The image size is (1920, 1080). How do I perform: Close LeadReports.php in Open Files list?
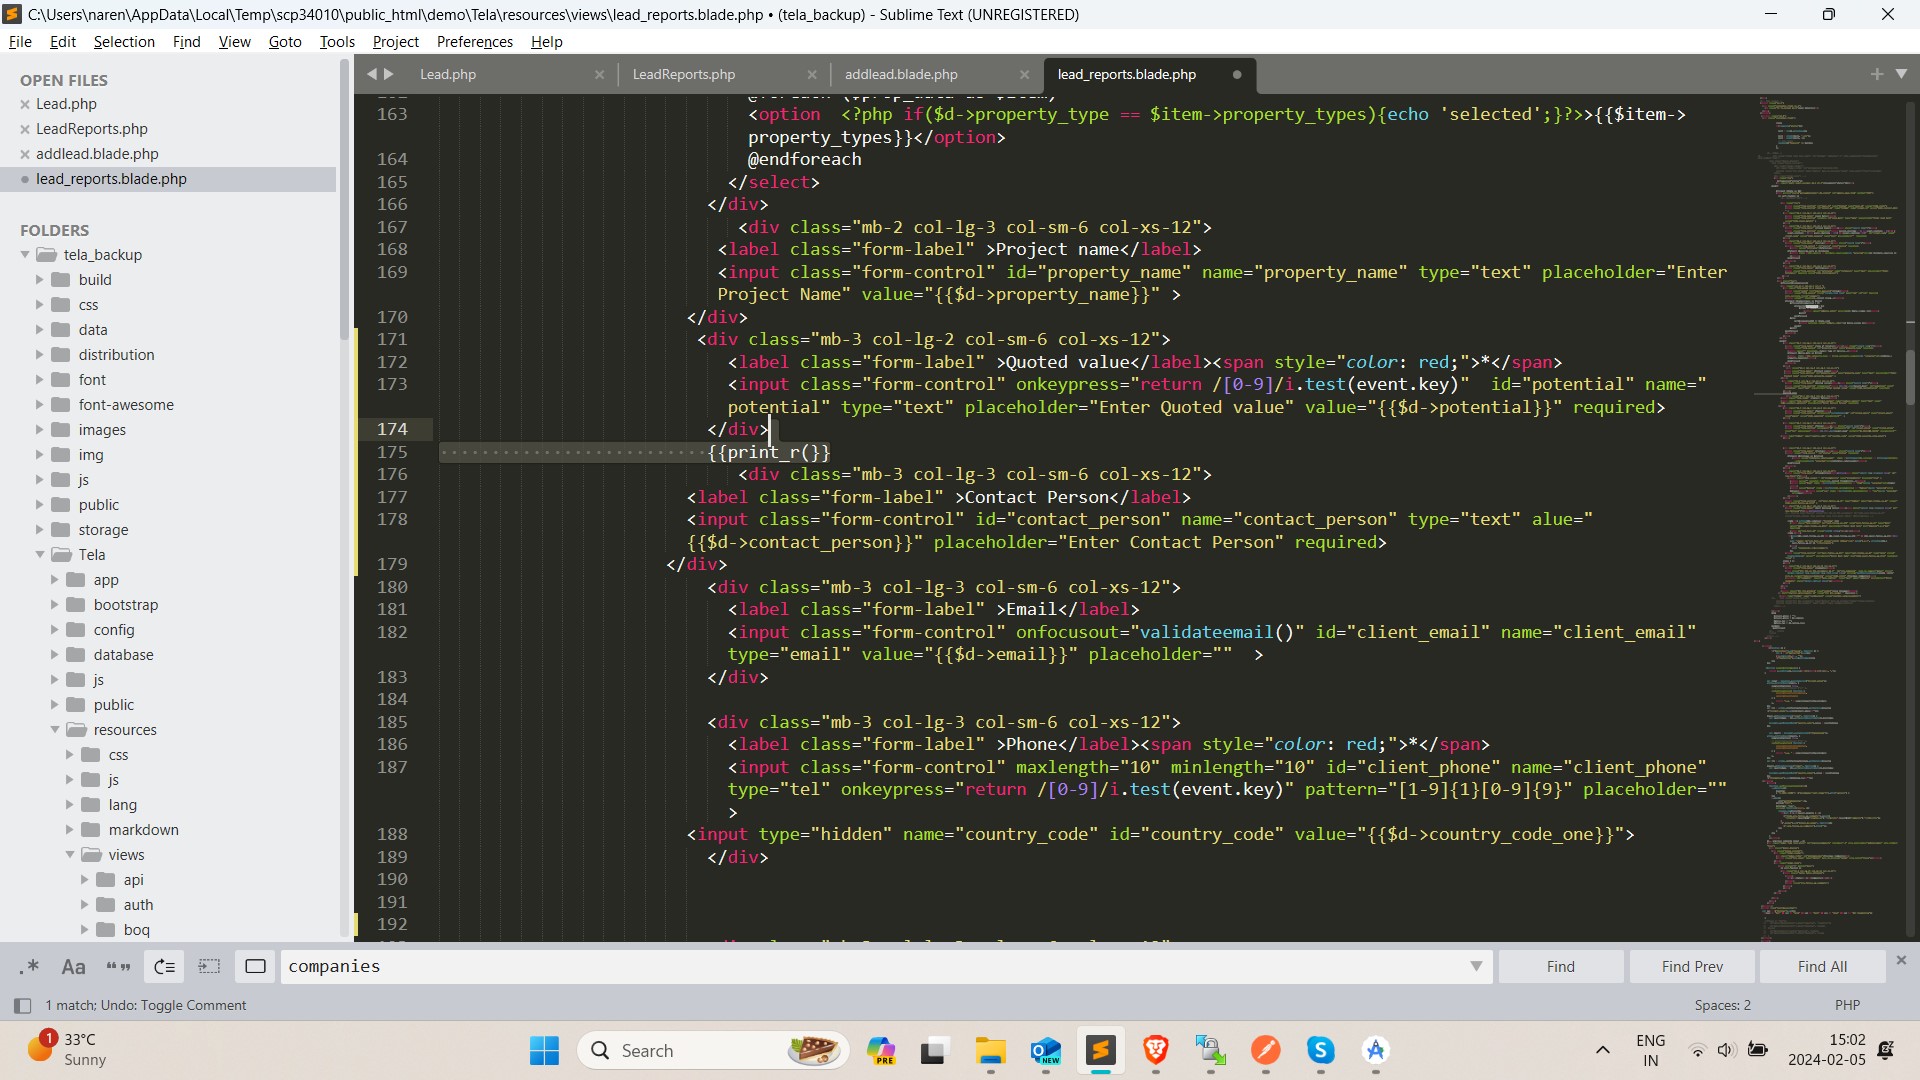coord(25,129)
